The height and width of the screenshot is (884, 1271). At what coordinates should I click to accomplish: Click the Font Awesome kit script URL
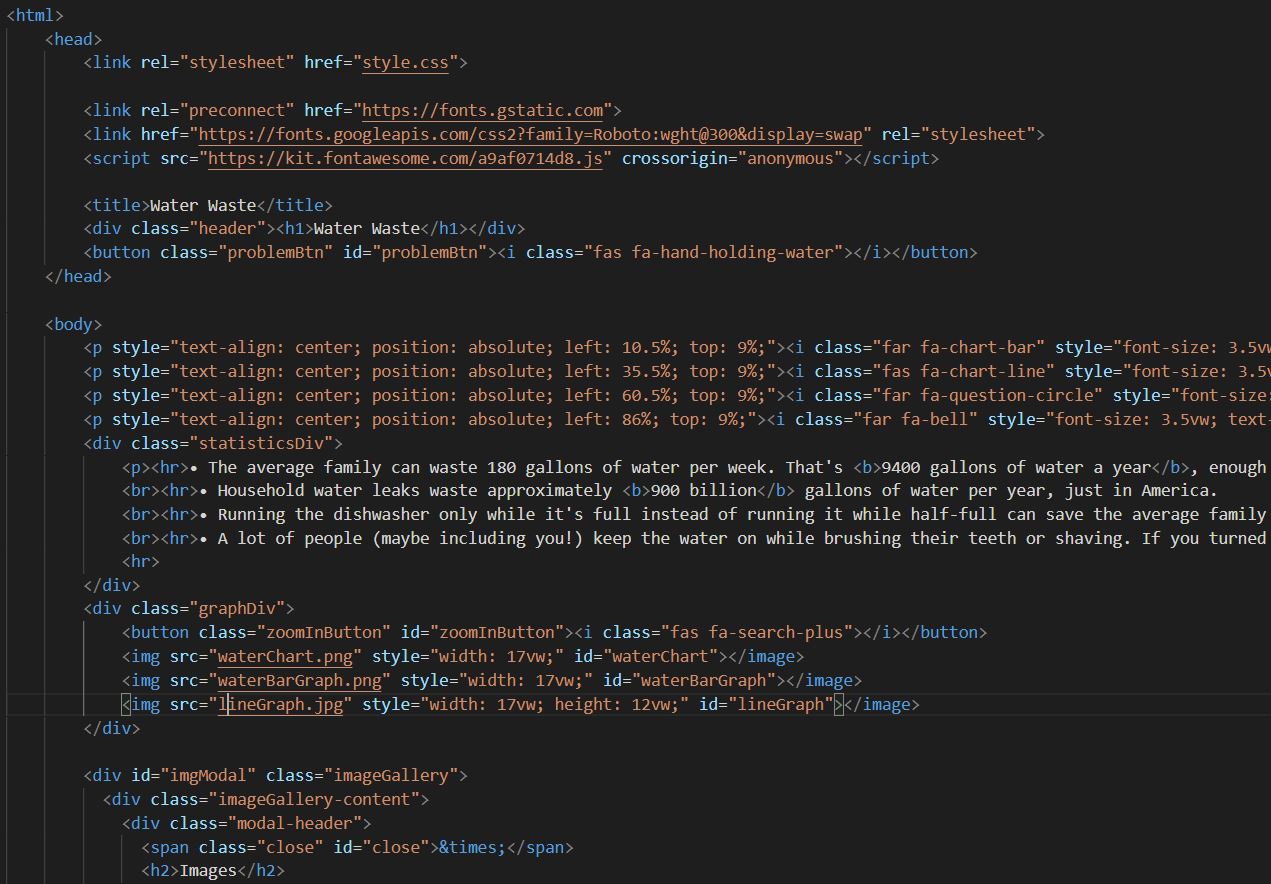point(404,158)
